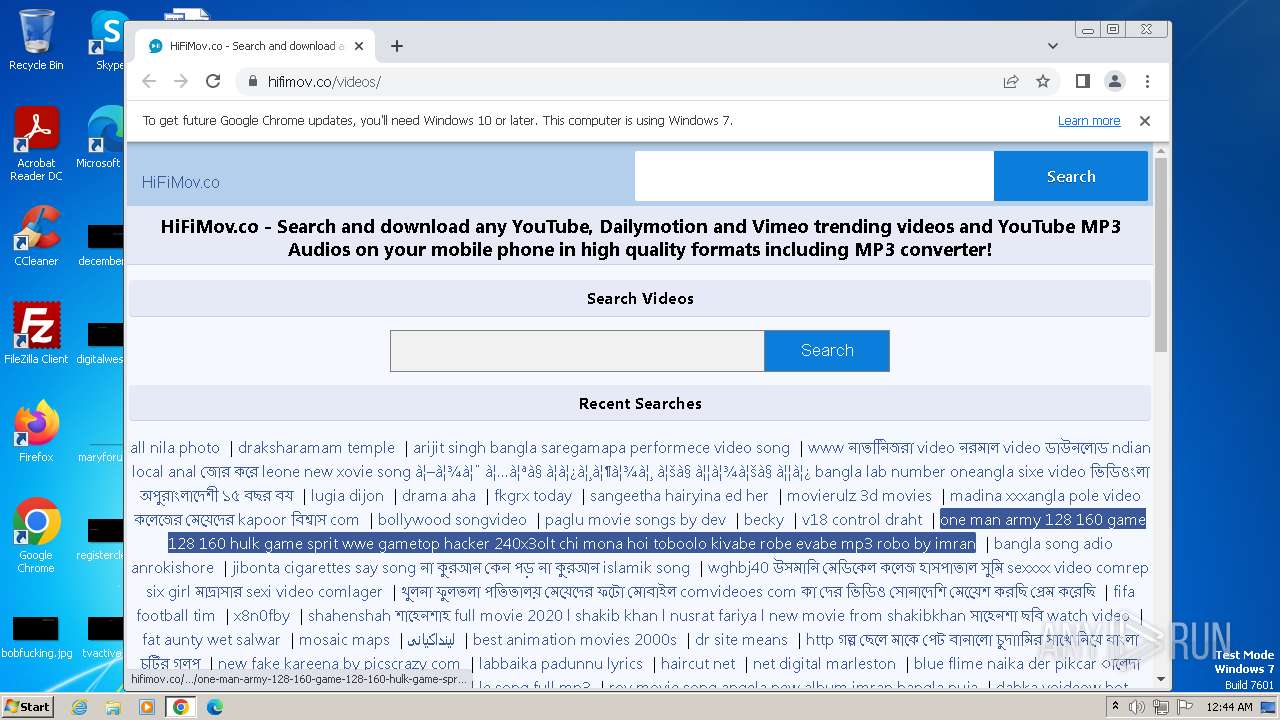Open 'draksharamam temple' search link
The width and height of the screenshot is (1280, 720).
click(316, 448)
